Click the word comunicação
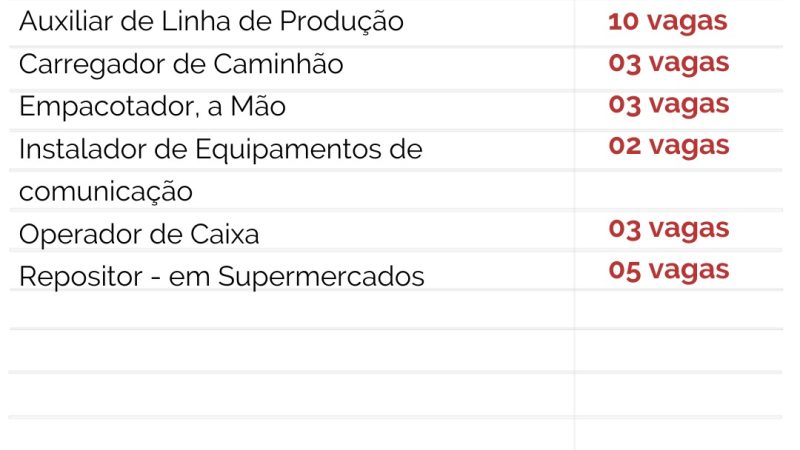Screen dimensions: 800x450 (106, 191)
